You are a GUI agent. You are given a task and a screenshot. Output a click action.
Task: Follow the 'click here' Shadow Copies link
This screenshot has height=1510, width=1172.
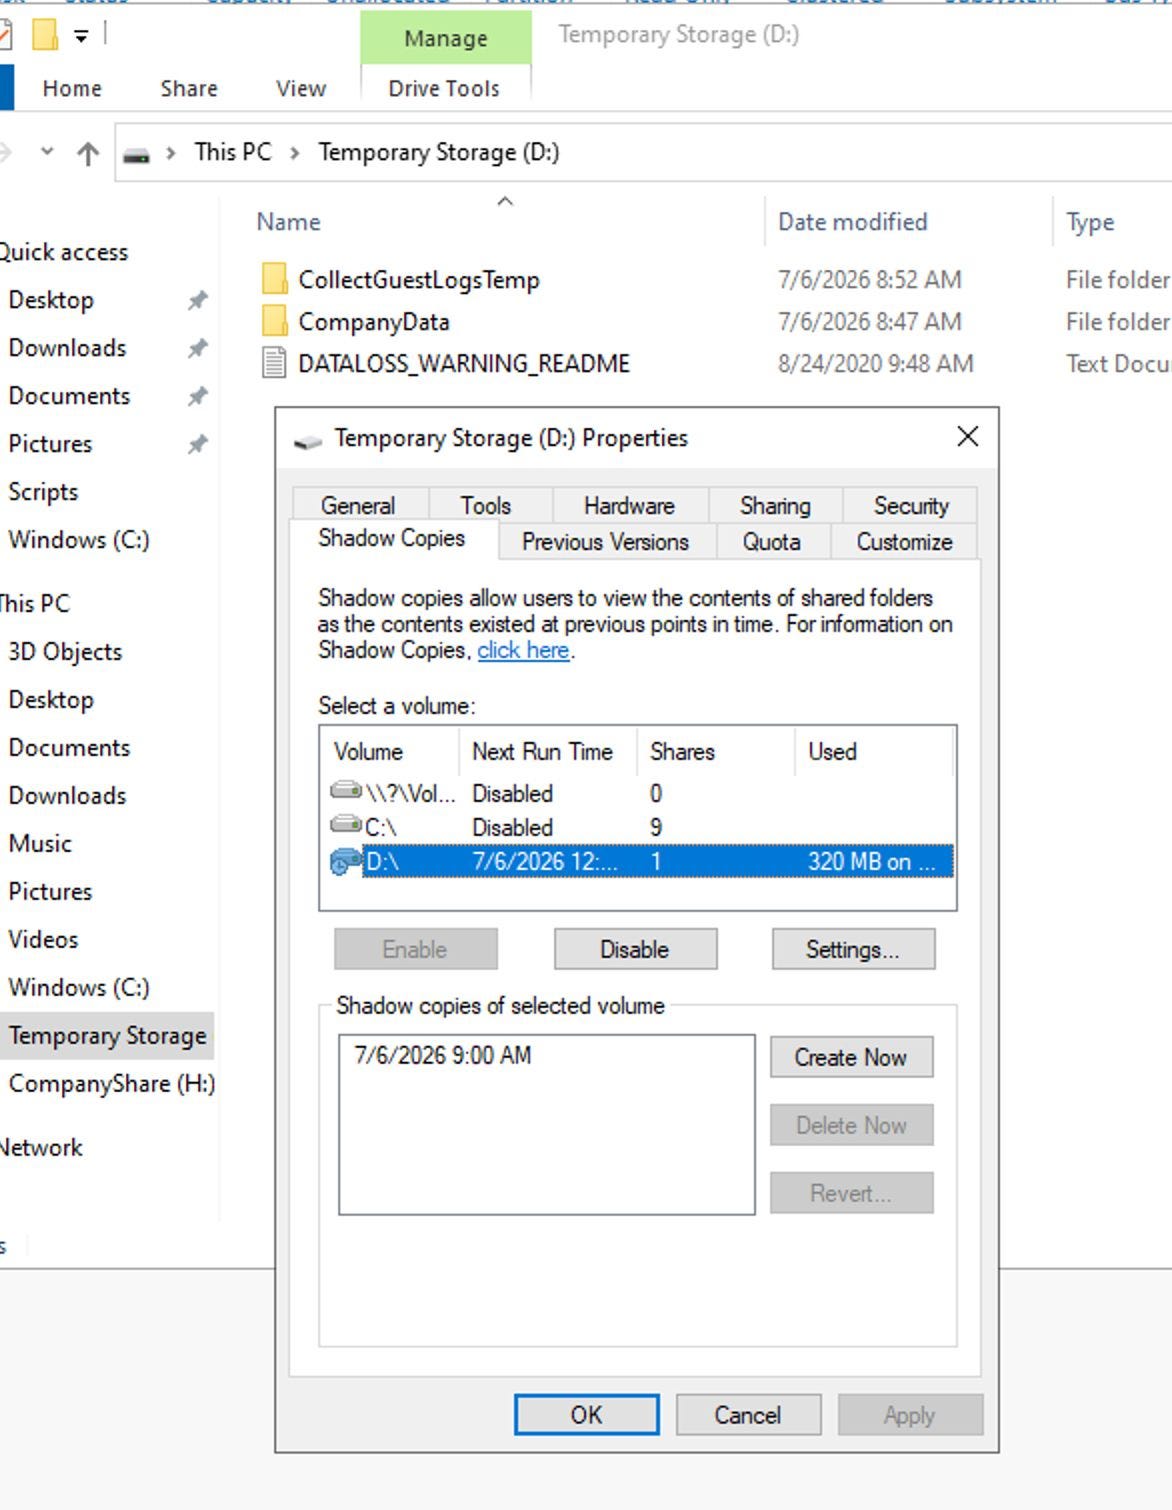pyautogui.click(x=523, y=650)
